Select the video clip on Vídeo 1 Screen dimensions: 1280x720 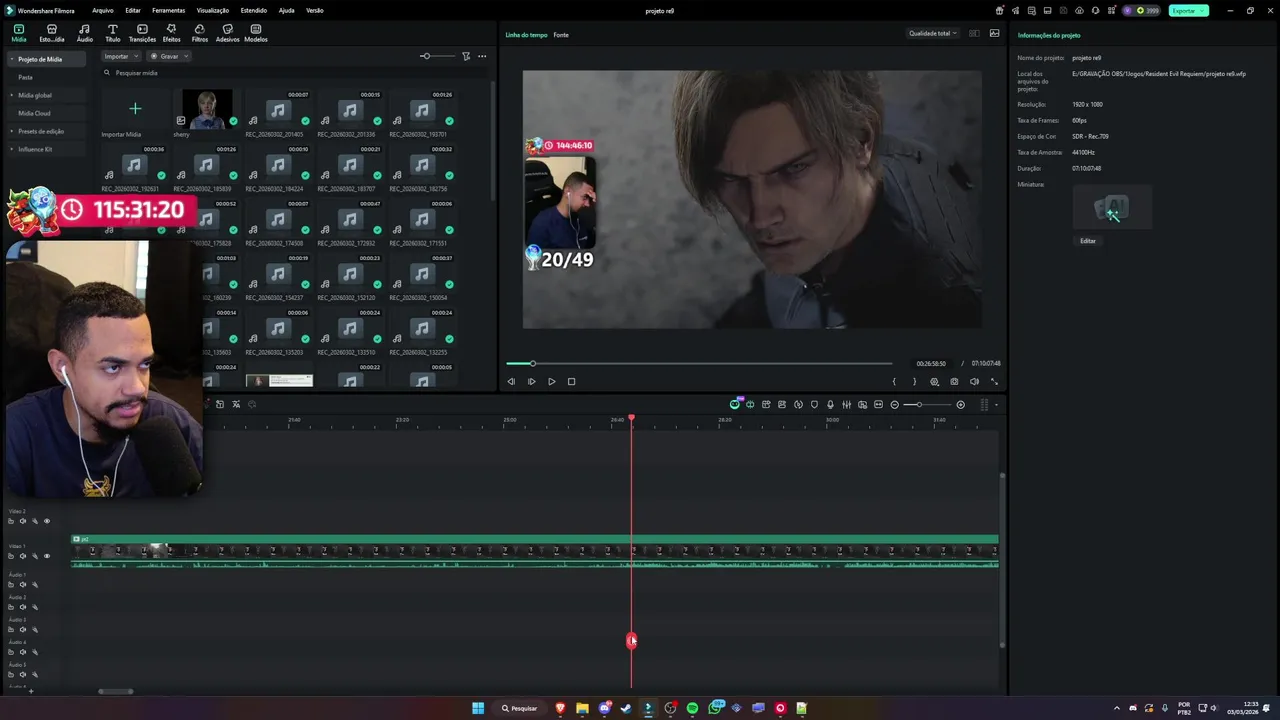pyautogui.click(x=535, y=552)
